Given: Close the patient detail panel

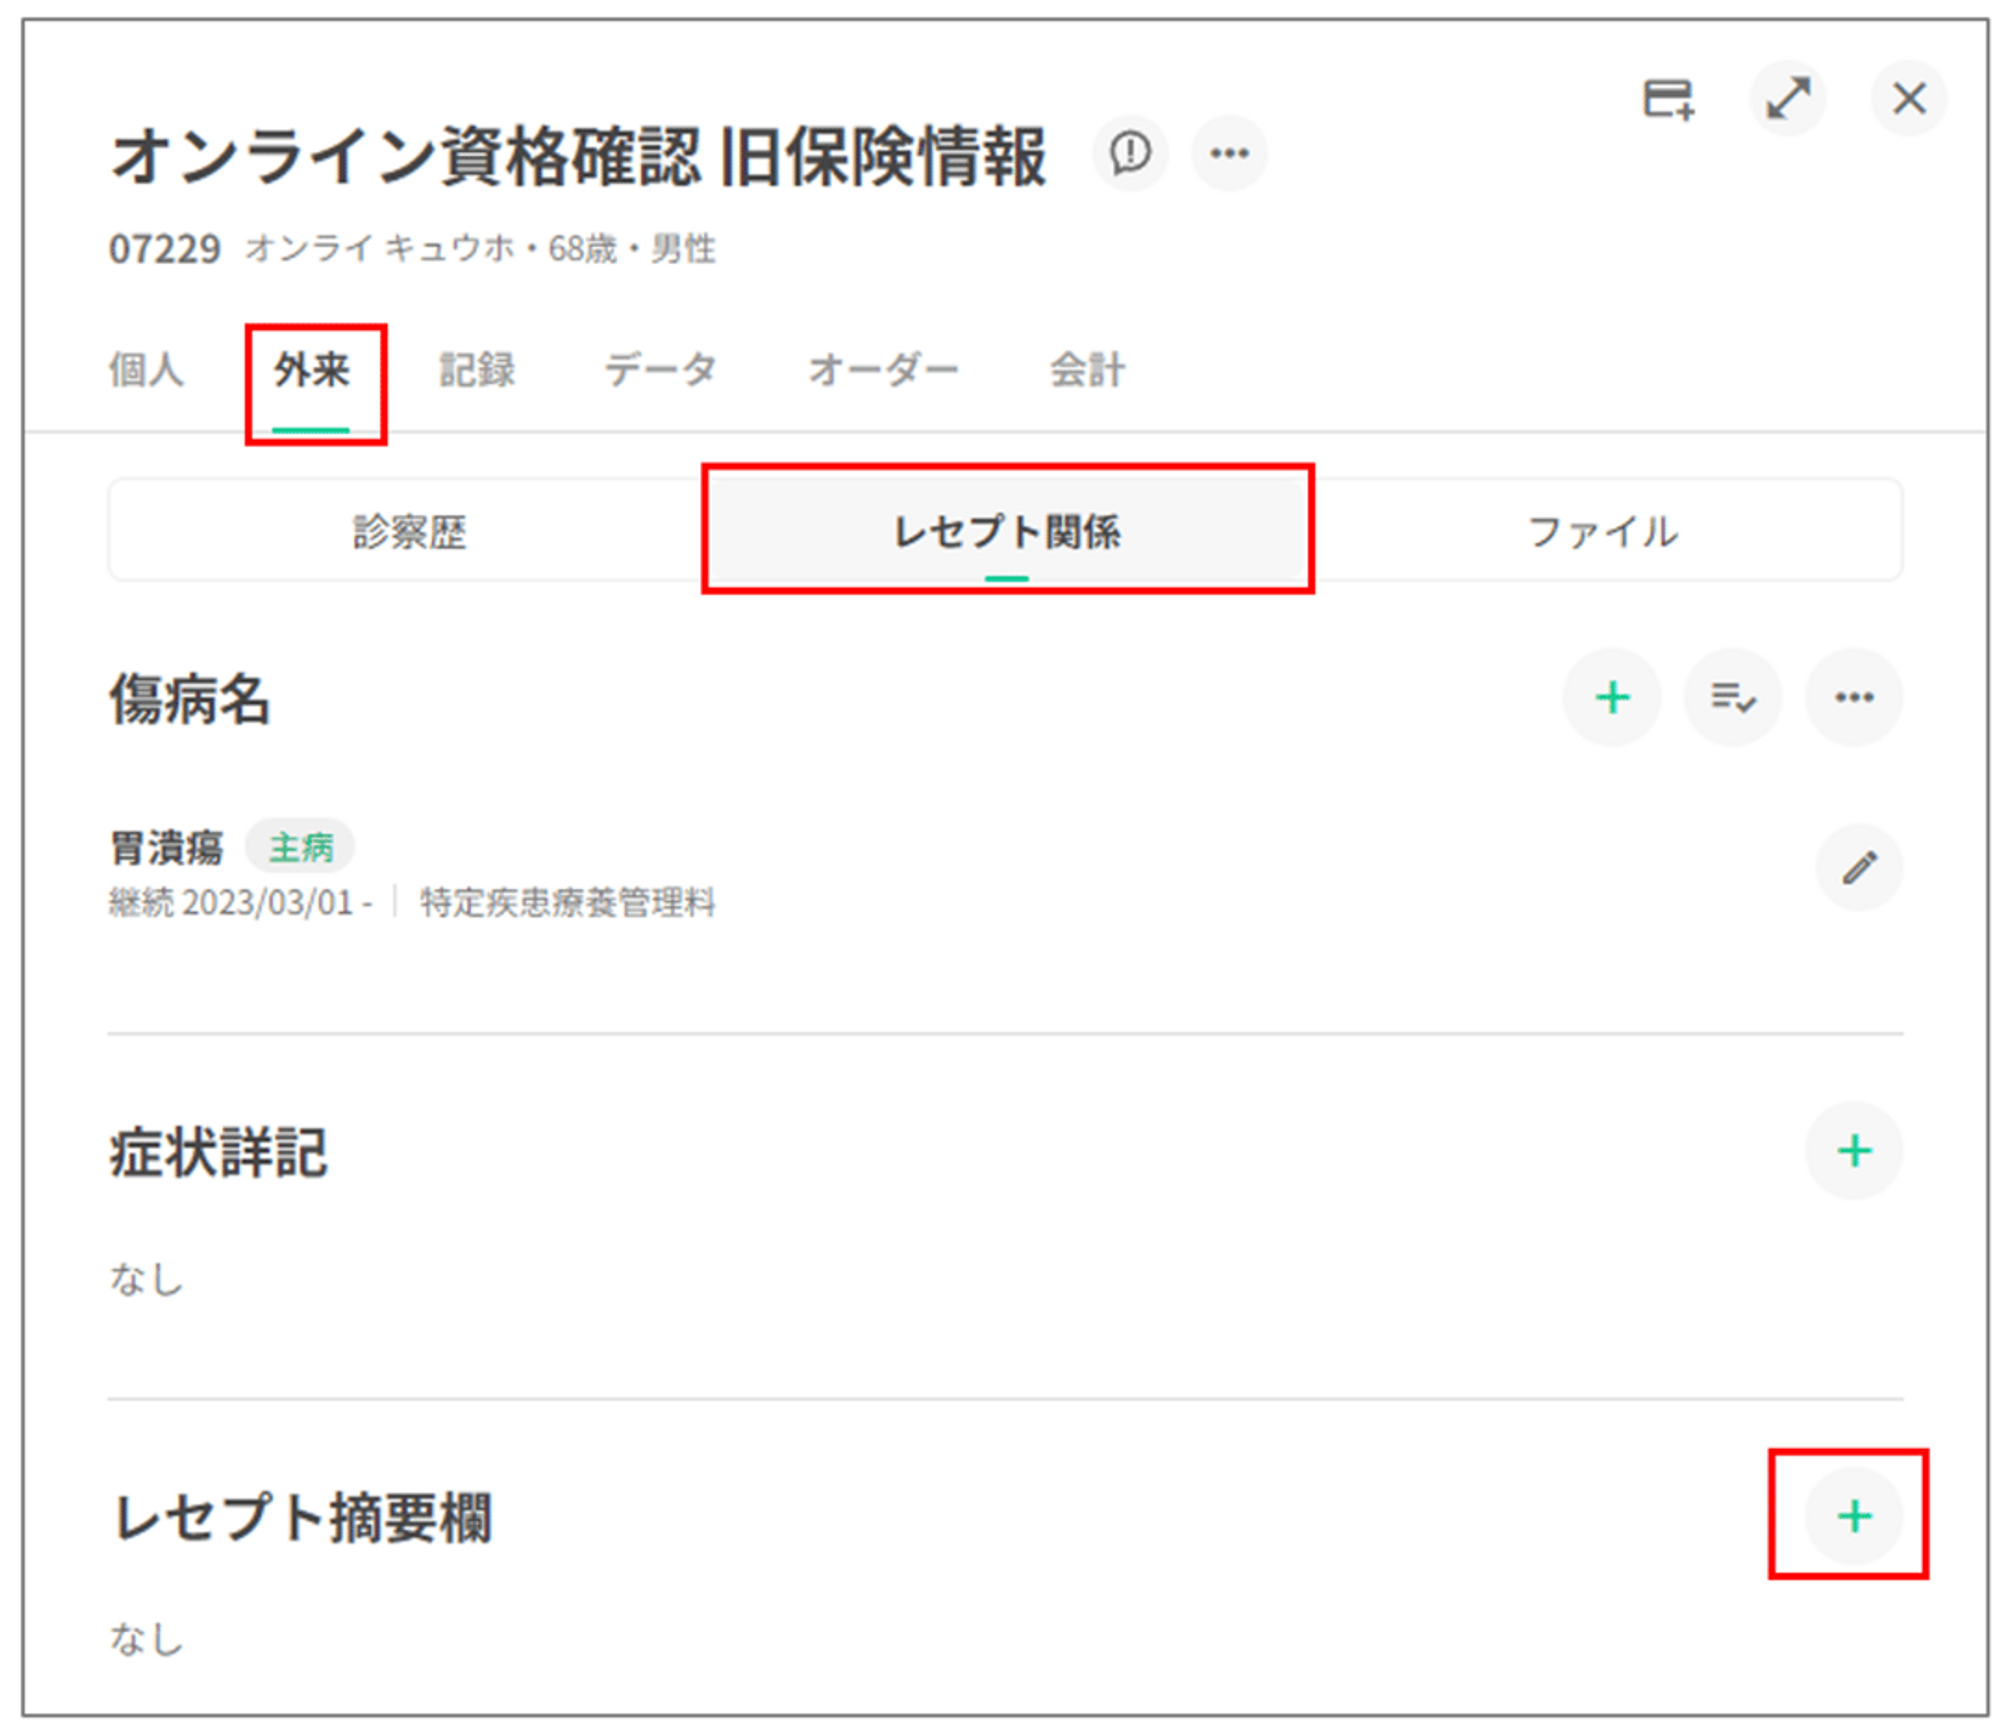Looking at the screenshot, I should point(1908,99).
